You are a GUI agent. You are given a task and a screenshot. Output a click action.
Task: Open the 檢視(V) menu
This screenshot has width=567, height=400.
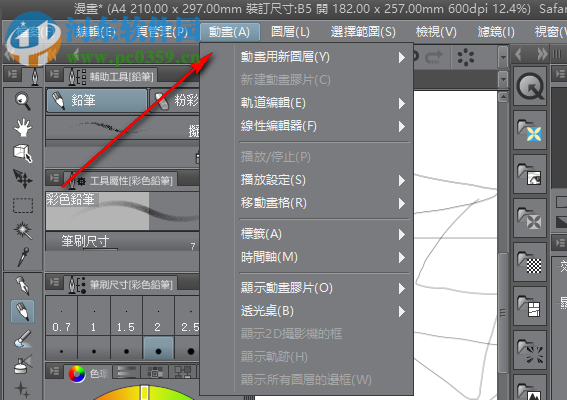pos(436,32)
